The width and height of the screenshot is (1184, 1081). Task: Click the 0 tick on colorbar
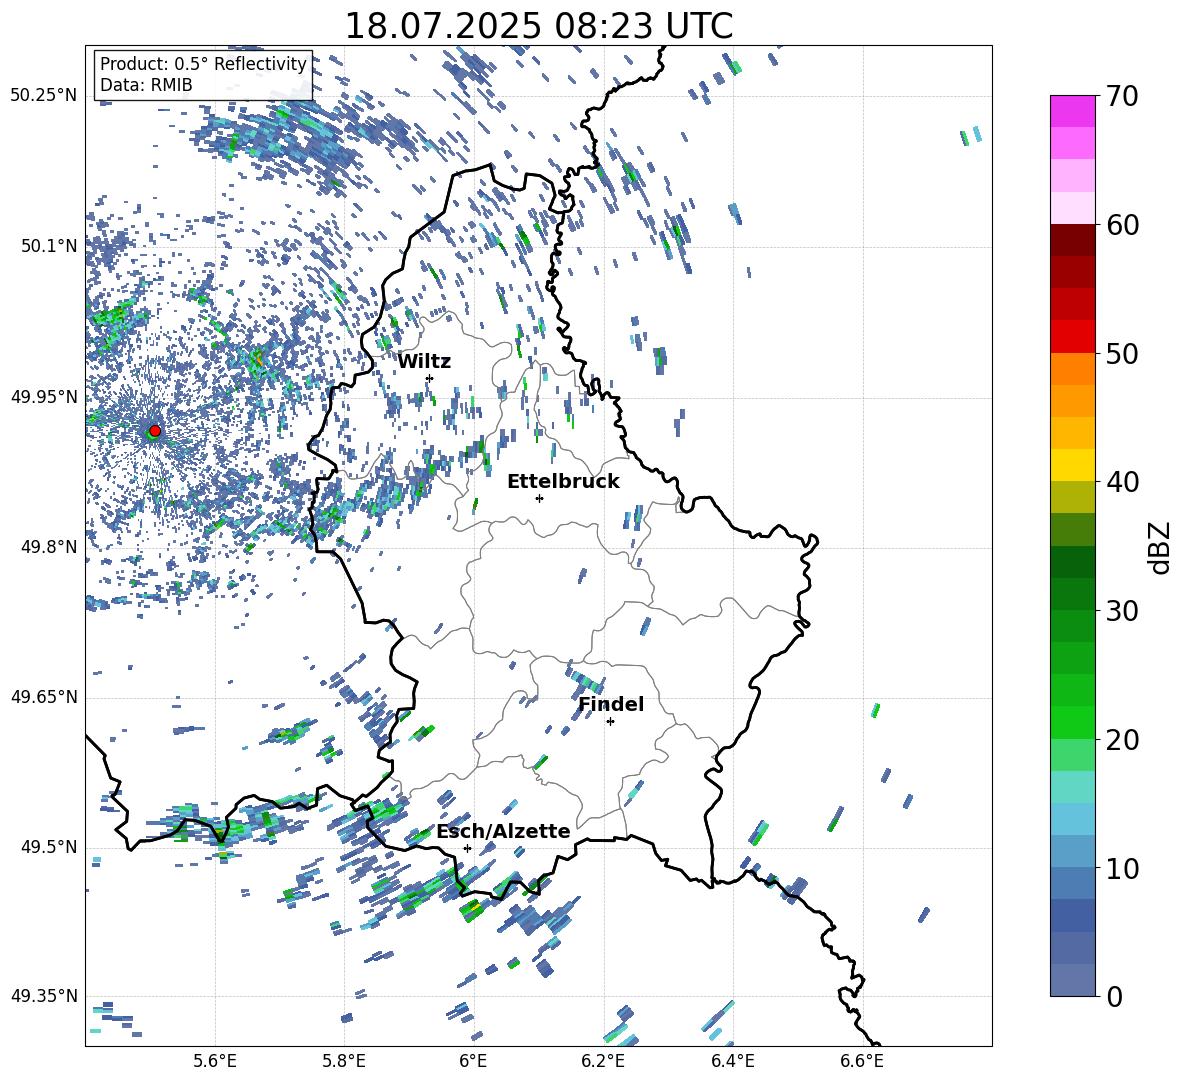tap(1114, 996)
